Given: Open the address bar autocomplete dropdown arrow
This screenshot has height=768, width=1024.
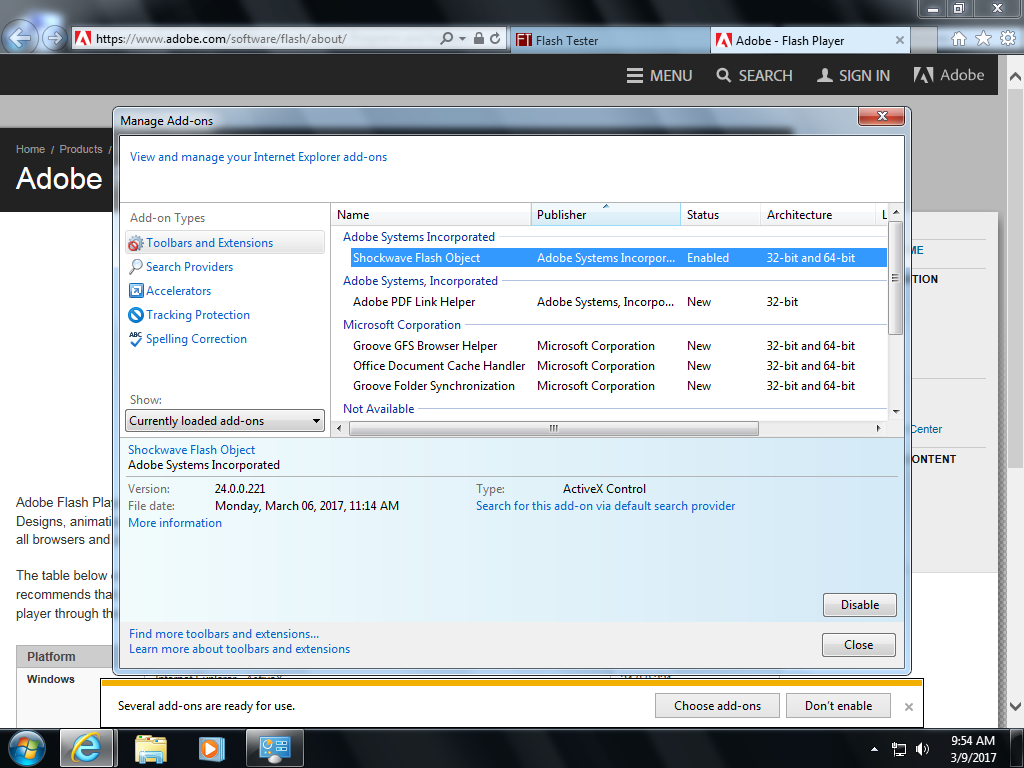Looking at the screenshot, I should 462,39.
